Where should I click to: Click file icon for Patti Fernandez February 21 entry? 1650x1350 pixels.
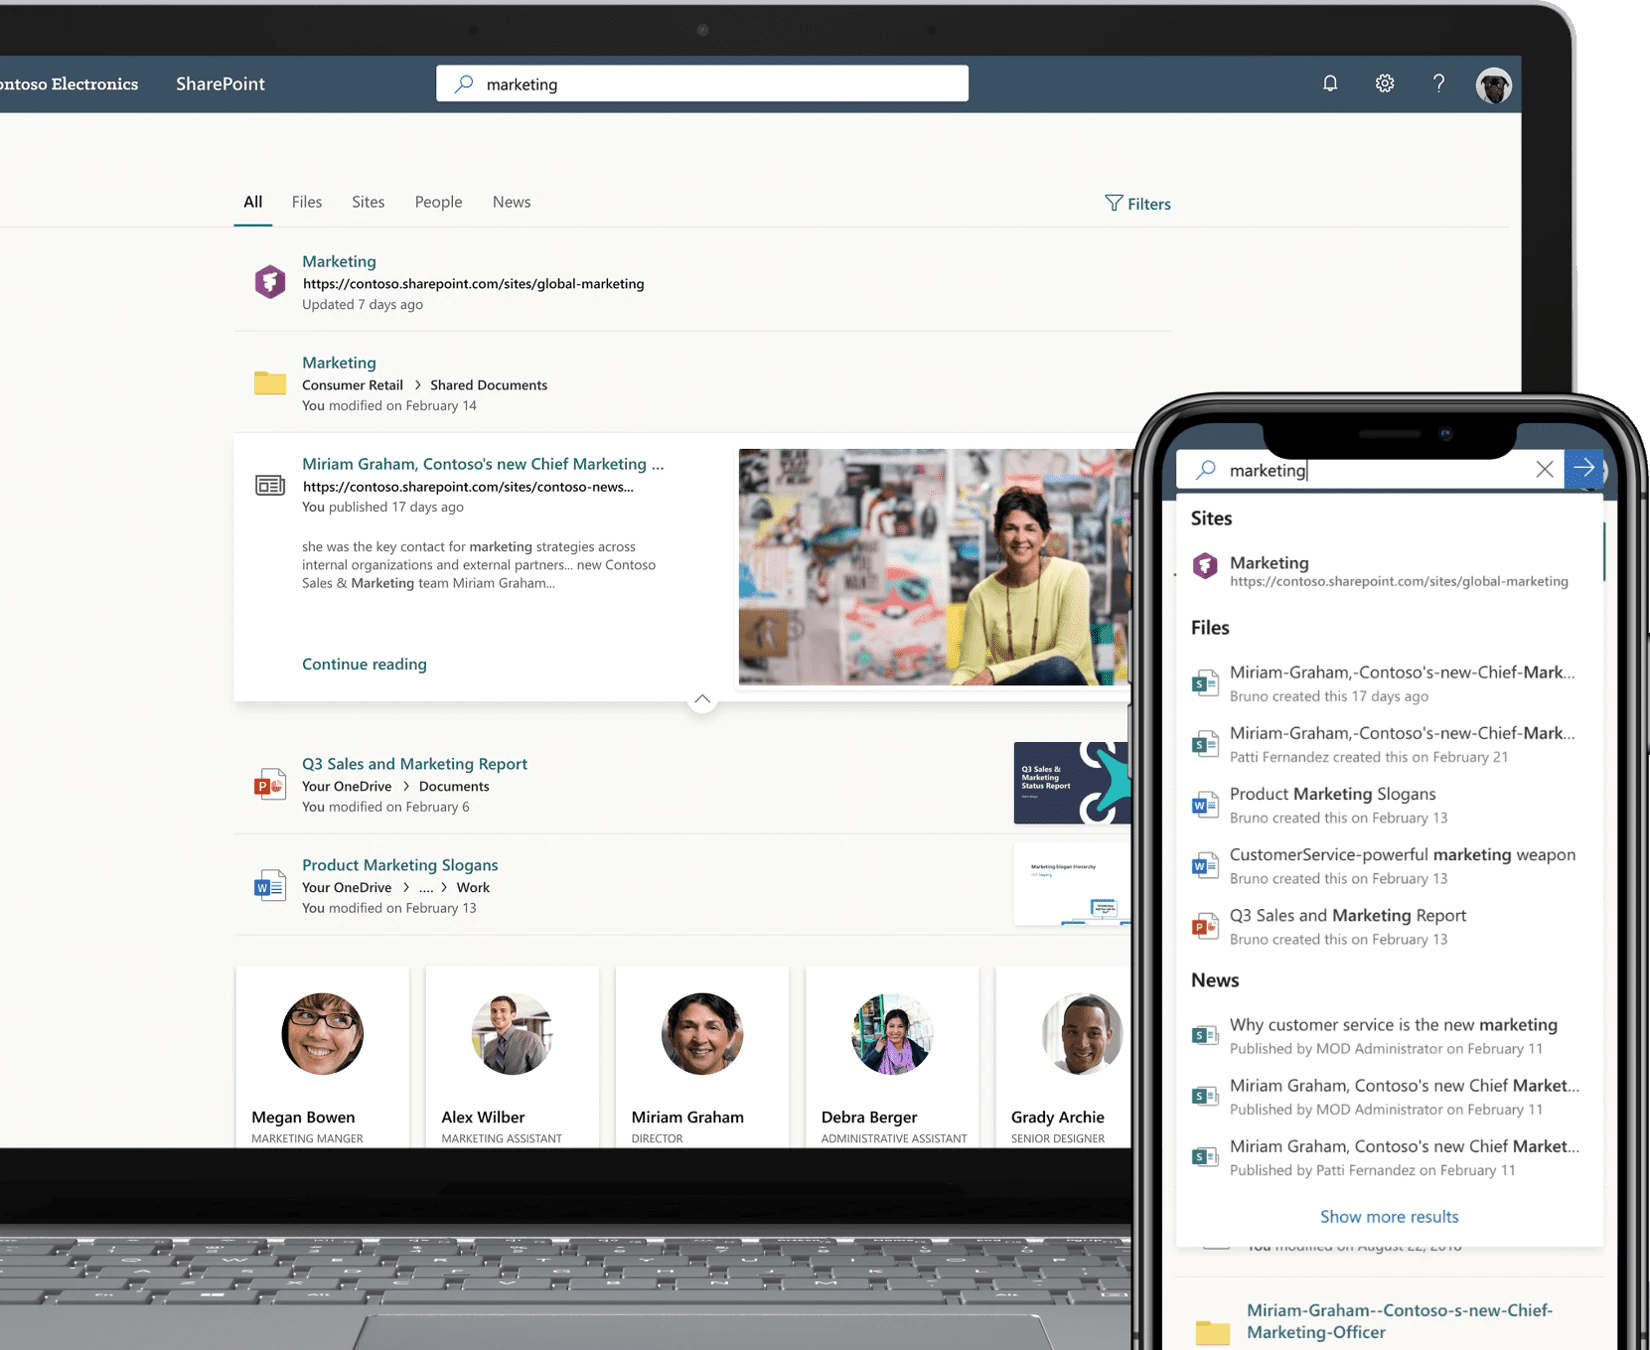tap(1205, 744)
